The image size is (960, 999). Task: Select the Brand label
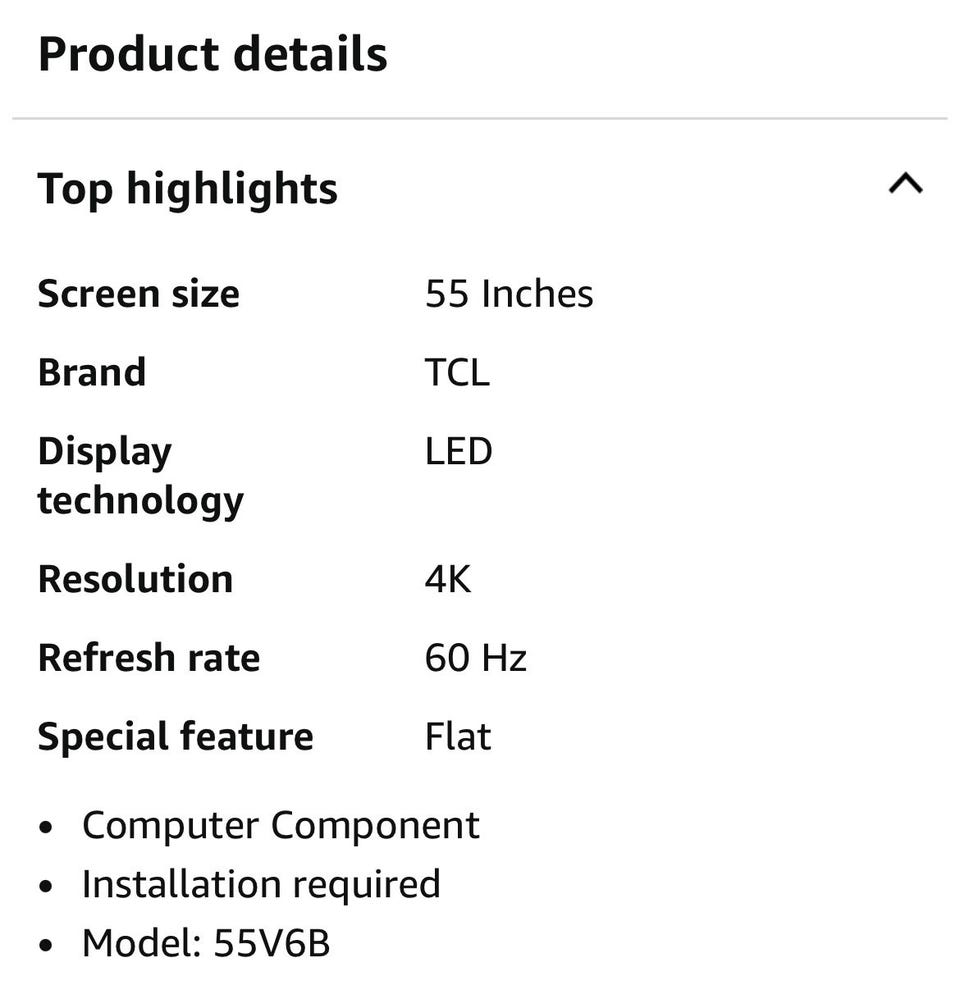[92, 373]
